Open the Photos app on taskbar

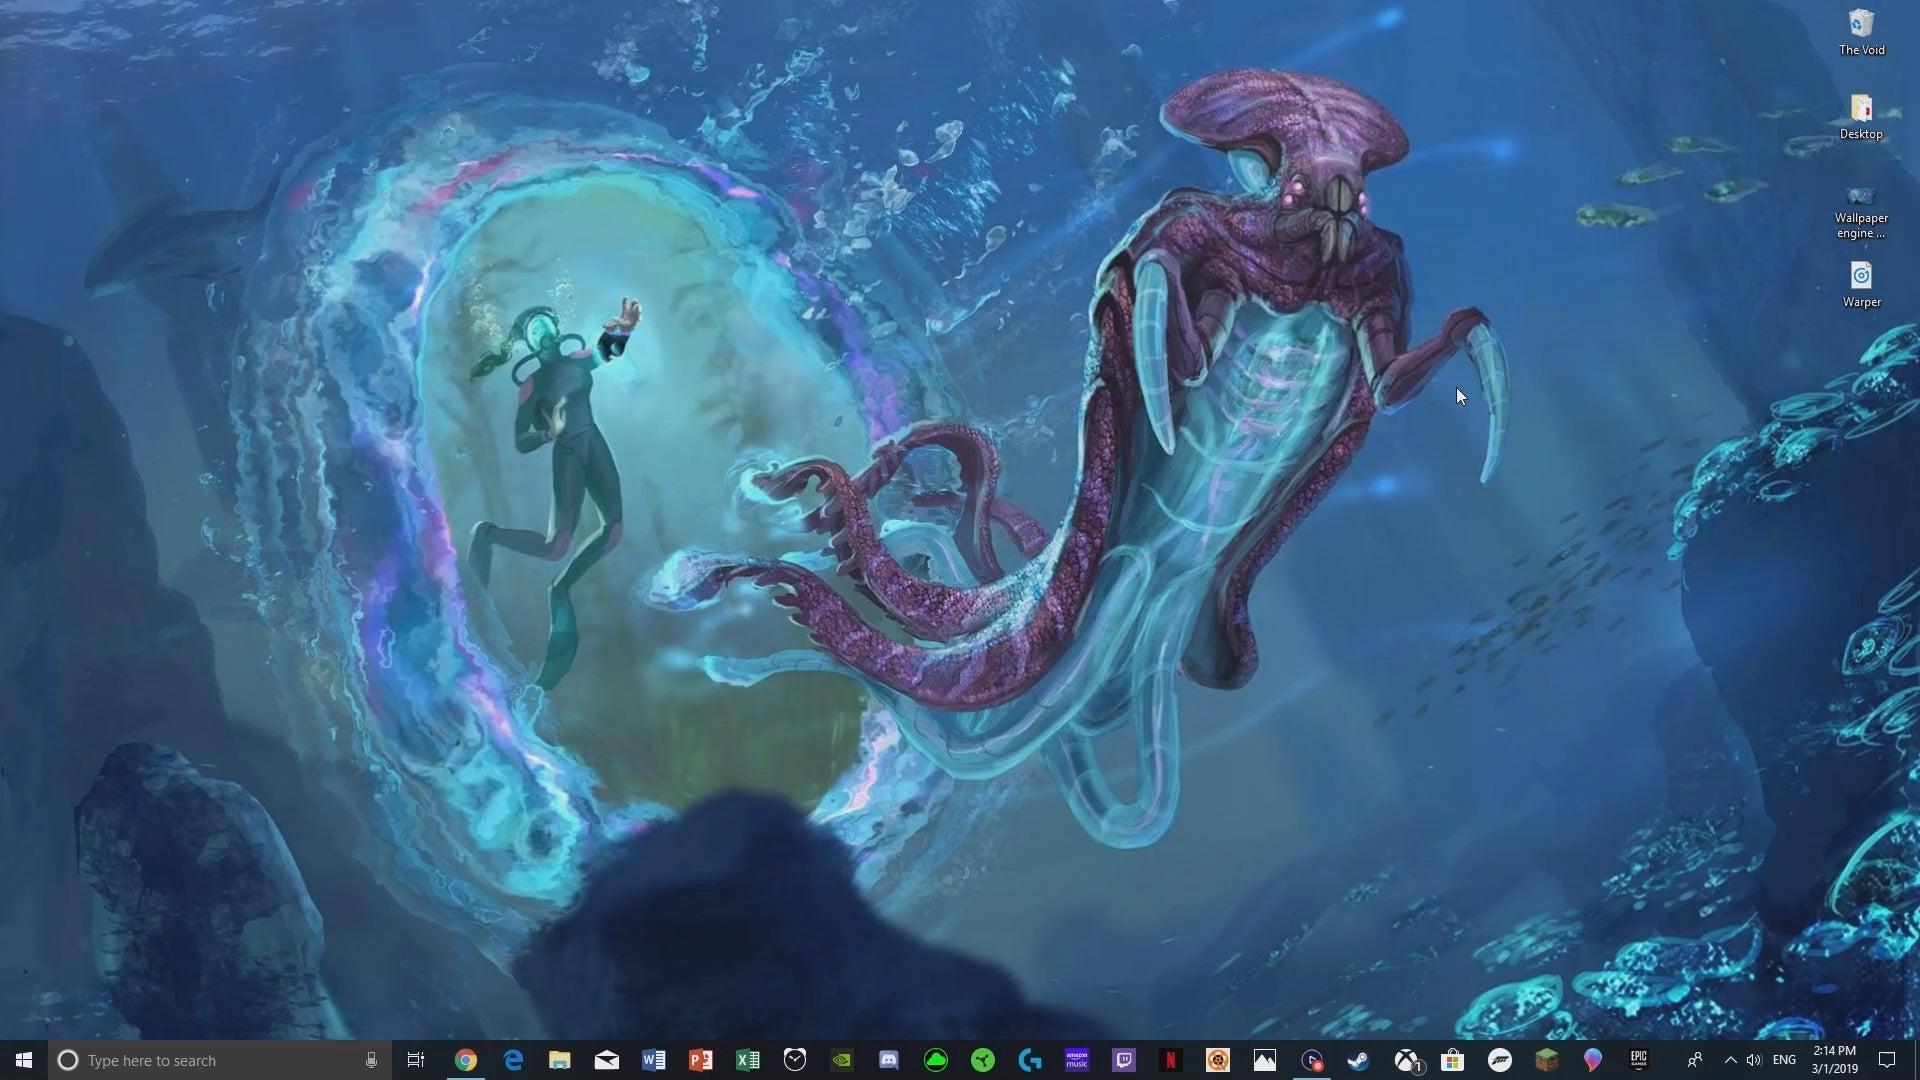[x=1265, y=1060]
